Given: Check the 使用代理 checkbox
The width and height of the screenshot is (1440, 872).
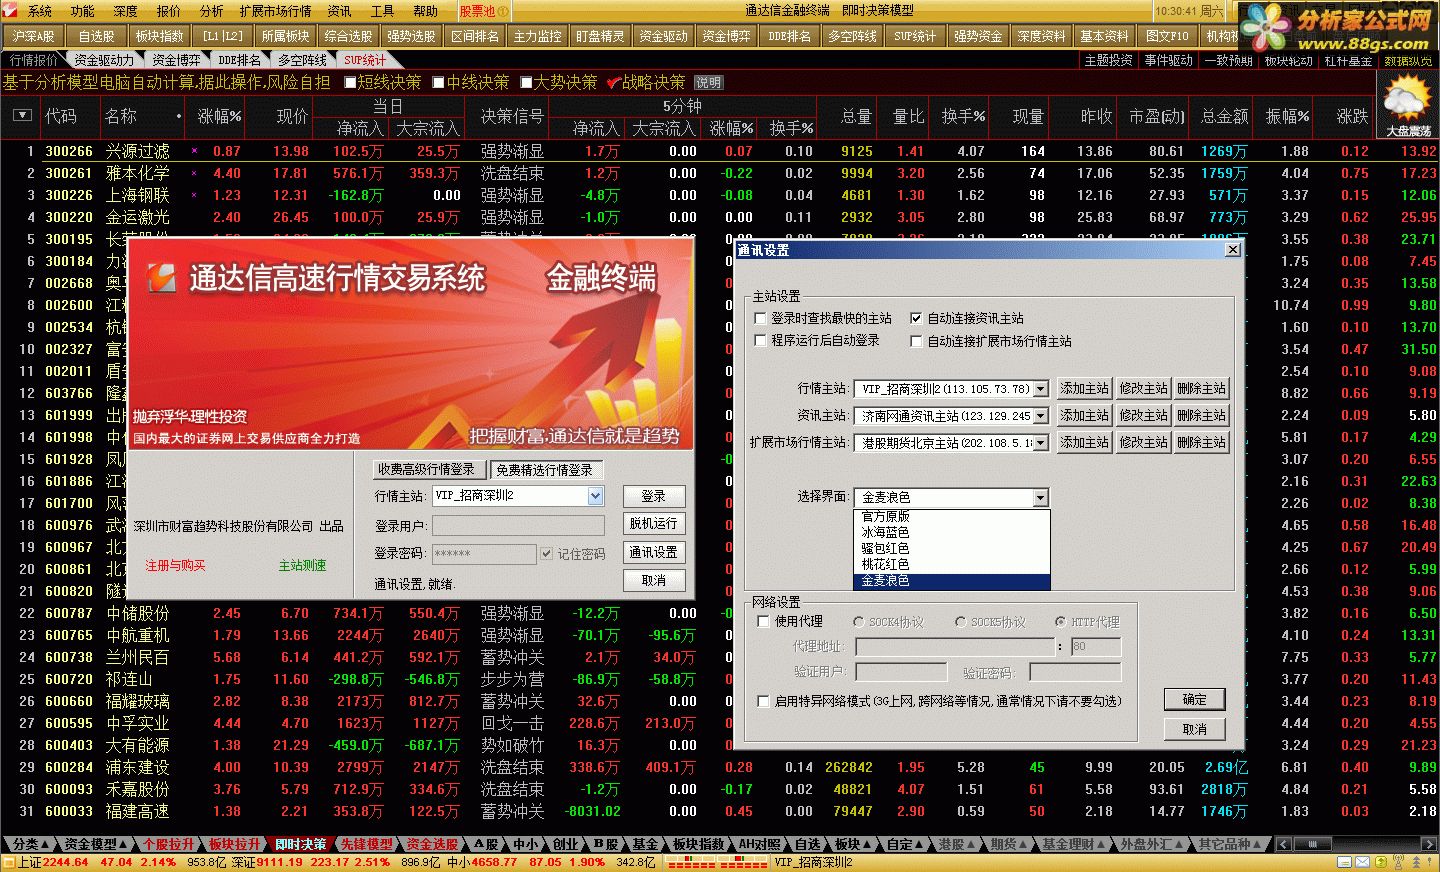Looking at the screenshot, I should 764,621.
